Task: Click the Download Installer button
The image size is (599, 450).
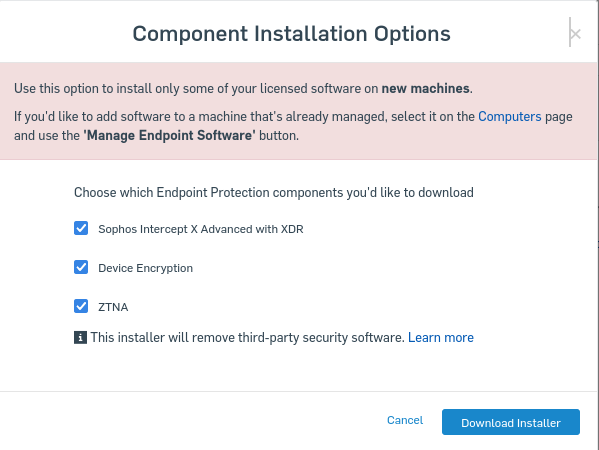Action: pyautogui.click(x=511, y=422)
